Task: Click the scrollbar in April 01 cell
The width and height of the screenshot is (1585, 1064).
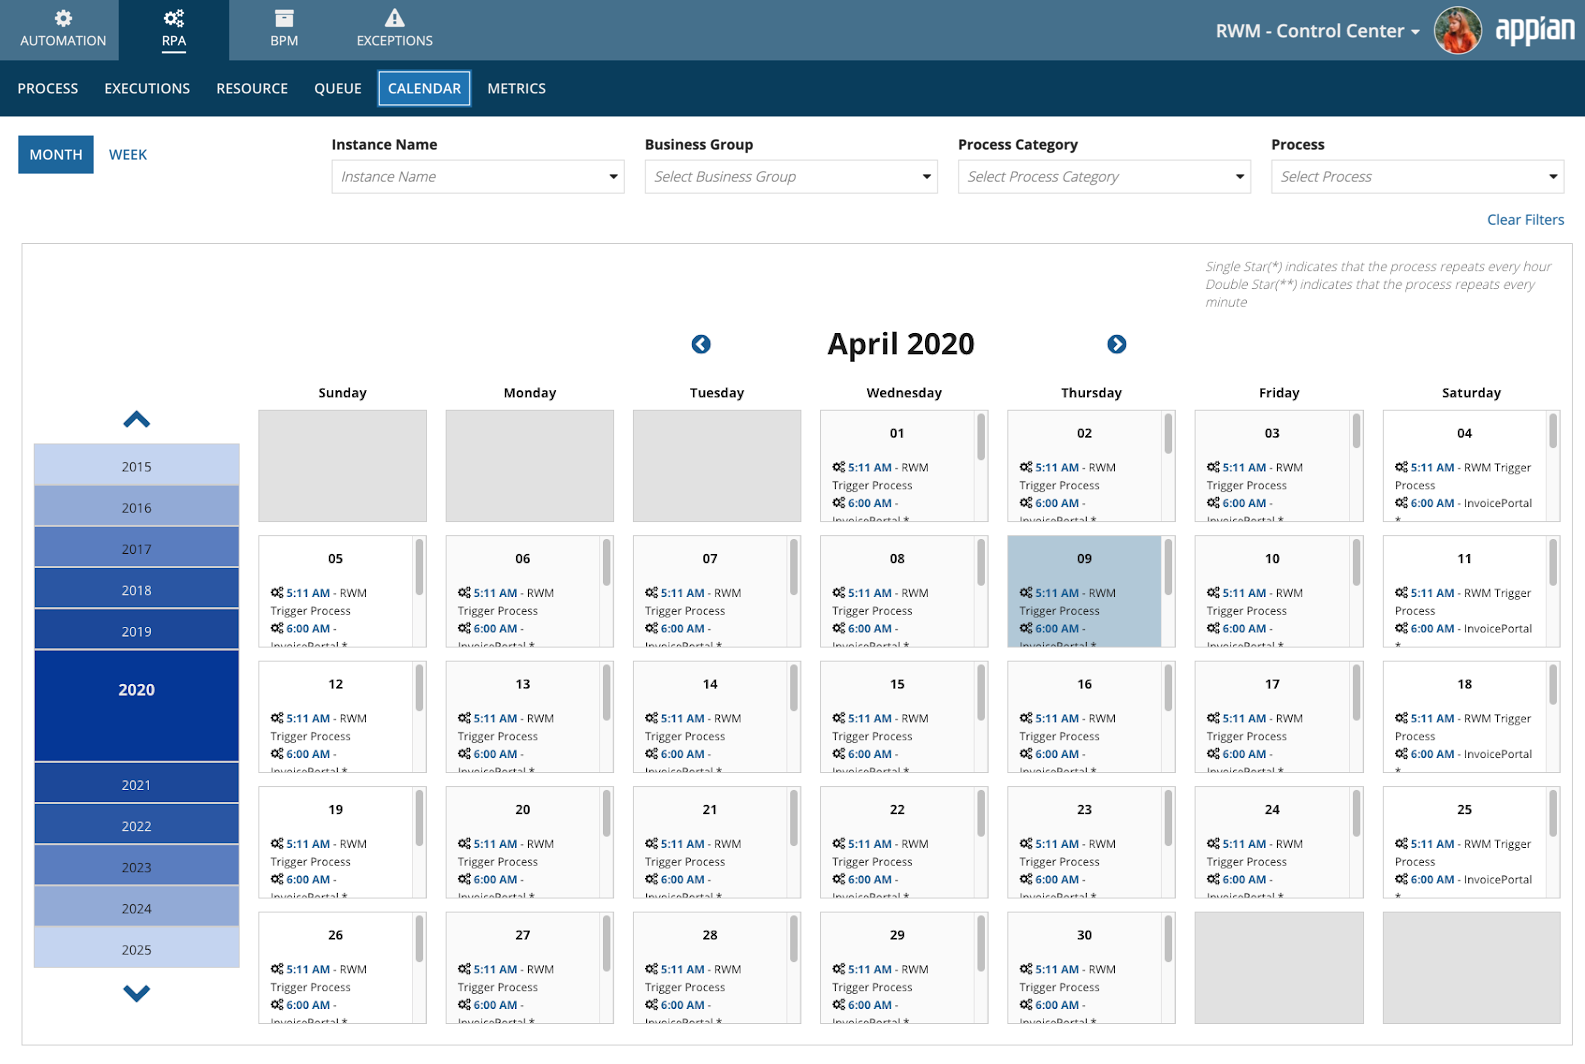Action: pos(981,437)
